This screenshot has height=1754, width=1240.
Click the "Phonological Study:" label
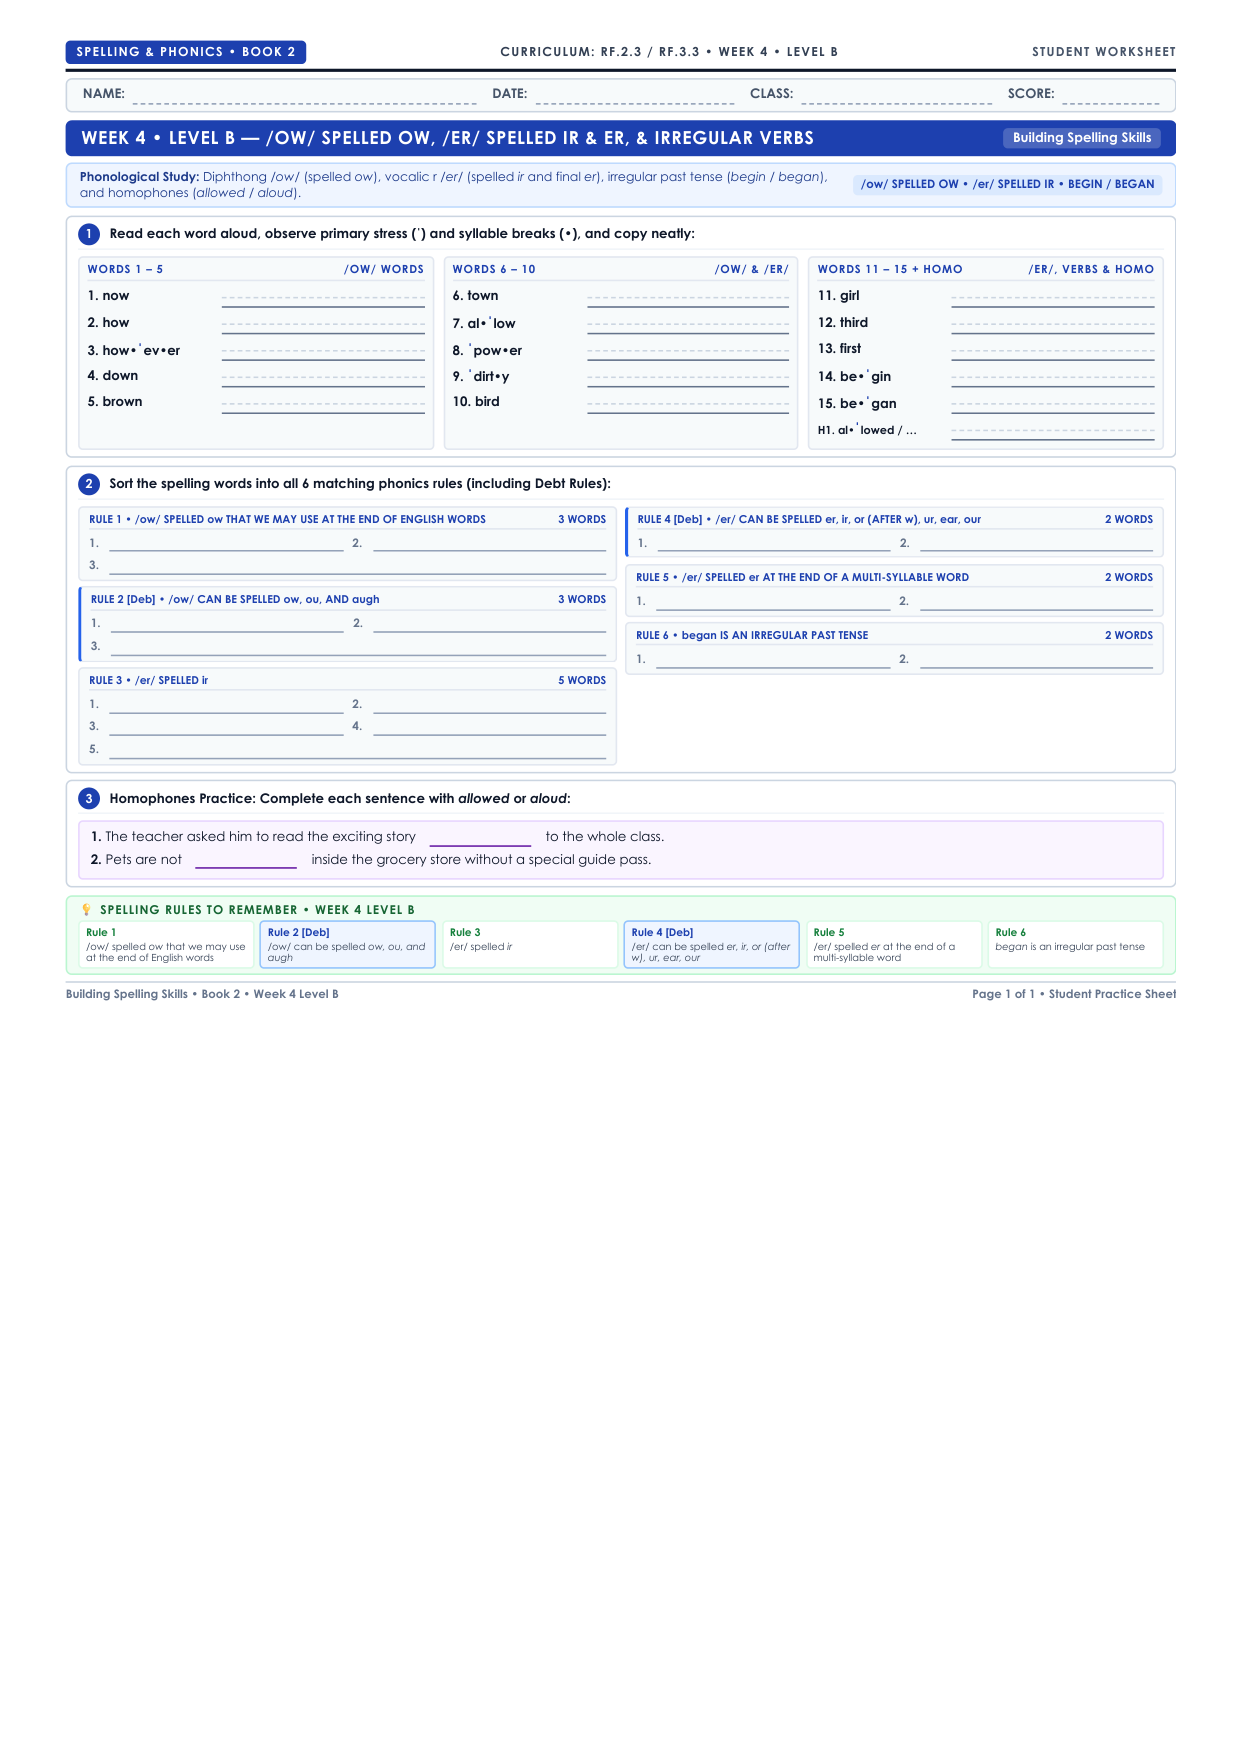tap(139, 177)
